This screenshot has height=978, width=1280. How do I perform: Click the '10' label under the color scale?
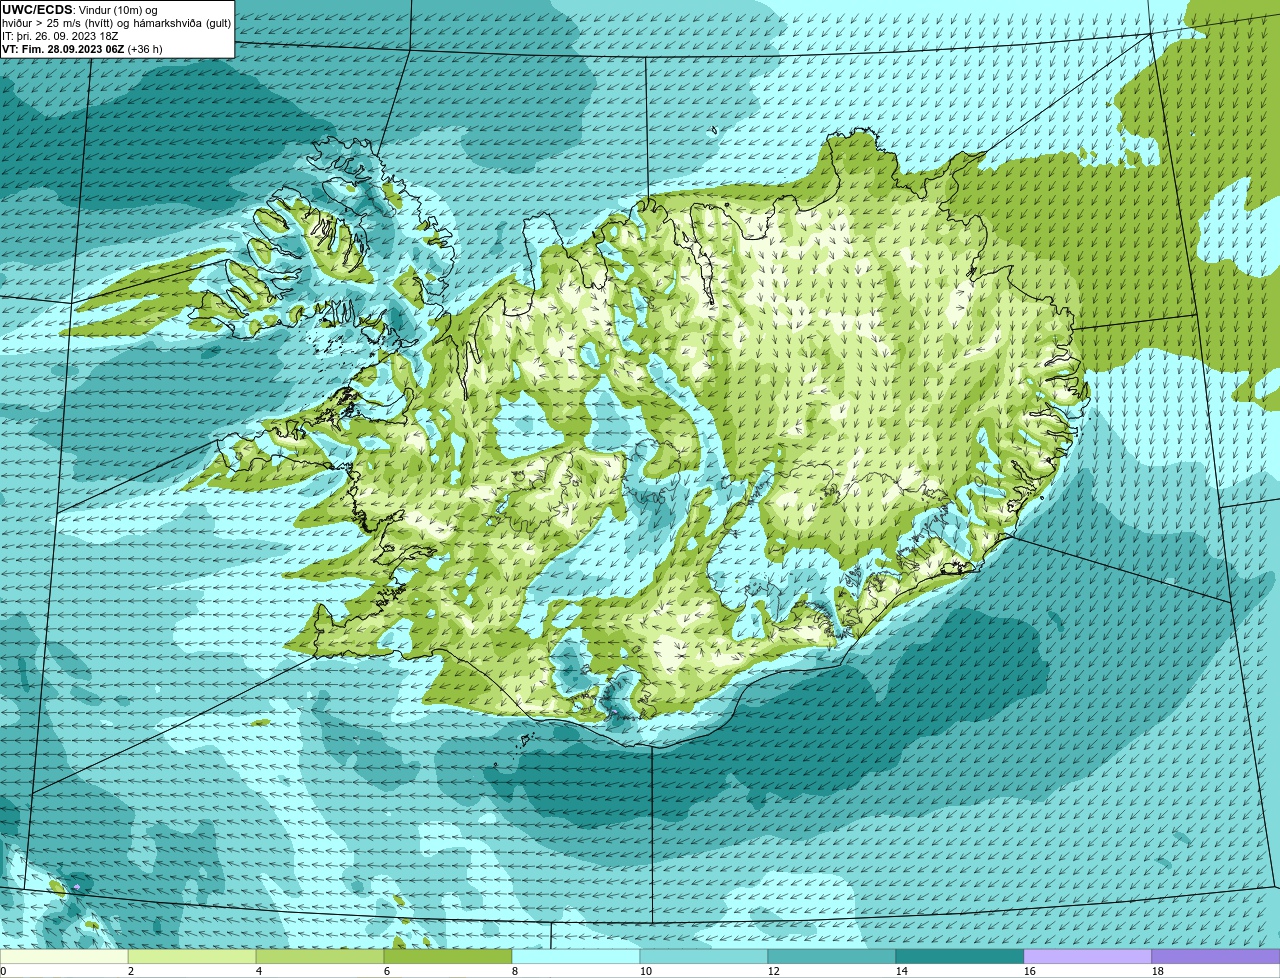[x=646, y=971]
